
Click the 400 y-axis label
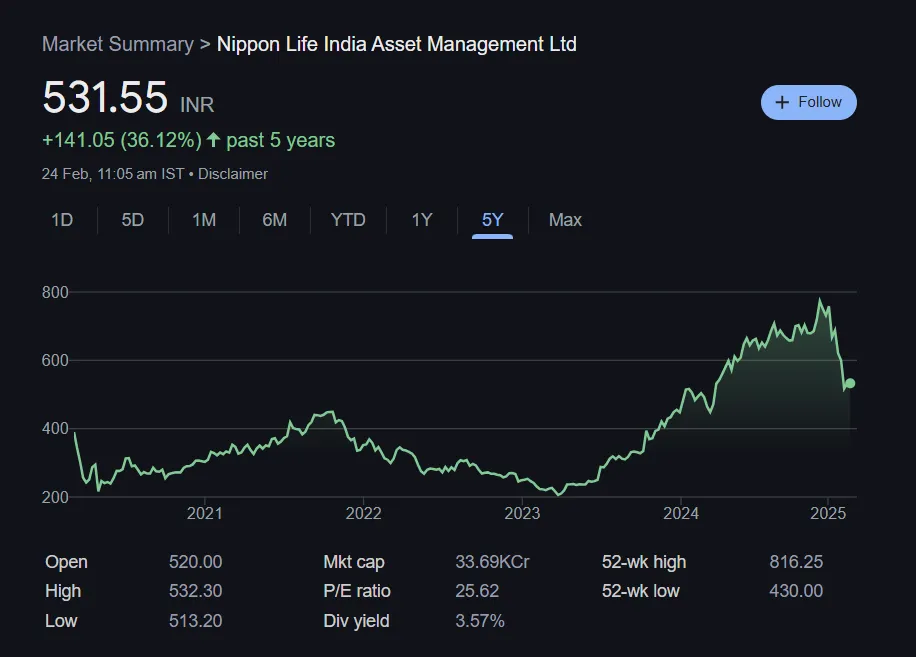[55, 429]
